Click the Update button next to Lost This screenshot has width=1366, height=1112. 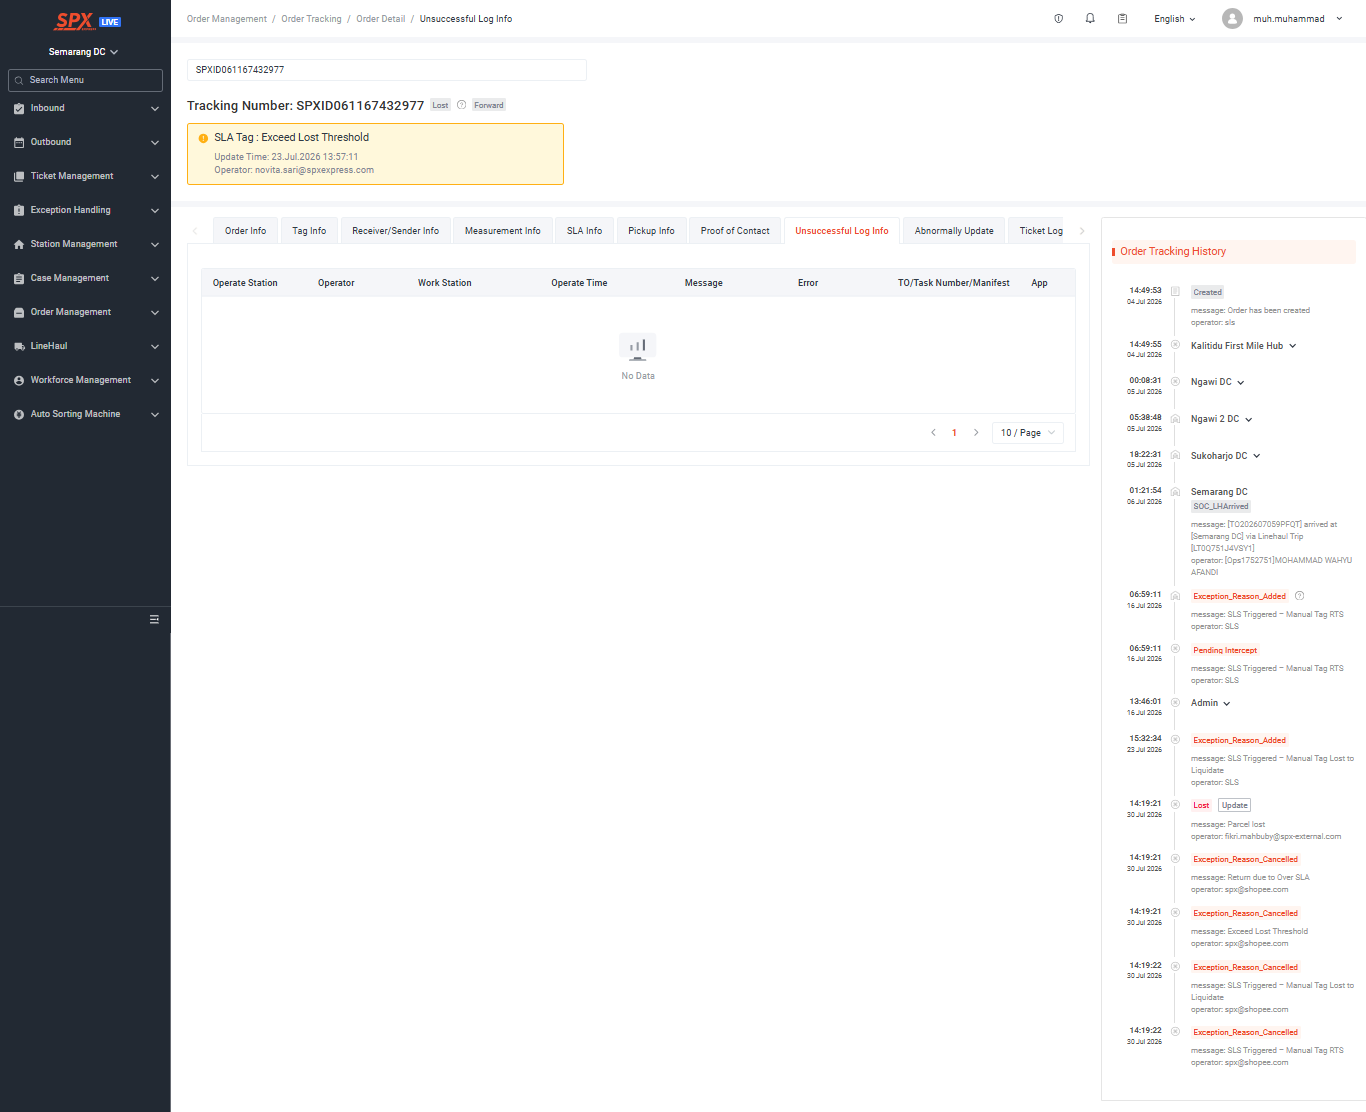click(x=1235, y=805)
